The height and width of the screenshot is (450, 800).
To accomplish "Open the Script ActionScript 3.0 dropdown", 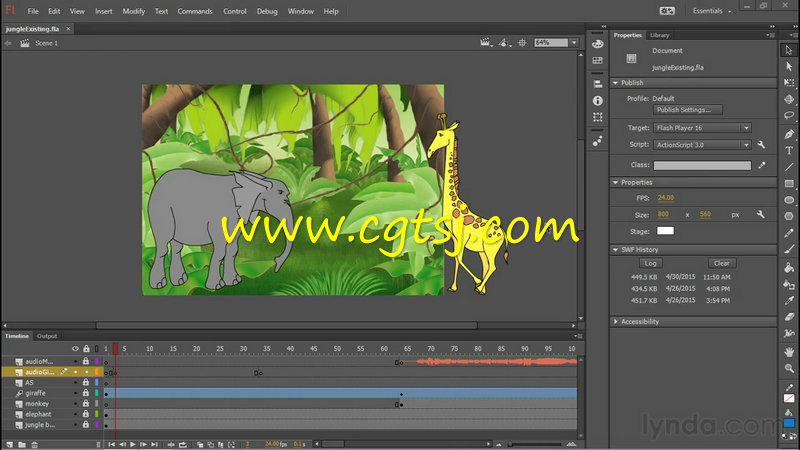I will [x=703, y=145].
